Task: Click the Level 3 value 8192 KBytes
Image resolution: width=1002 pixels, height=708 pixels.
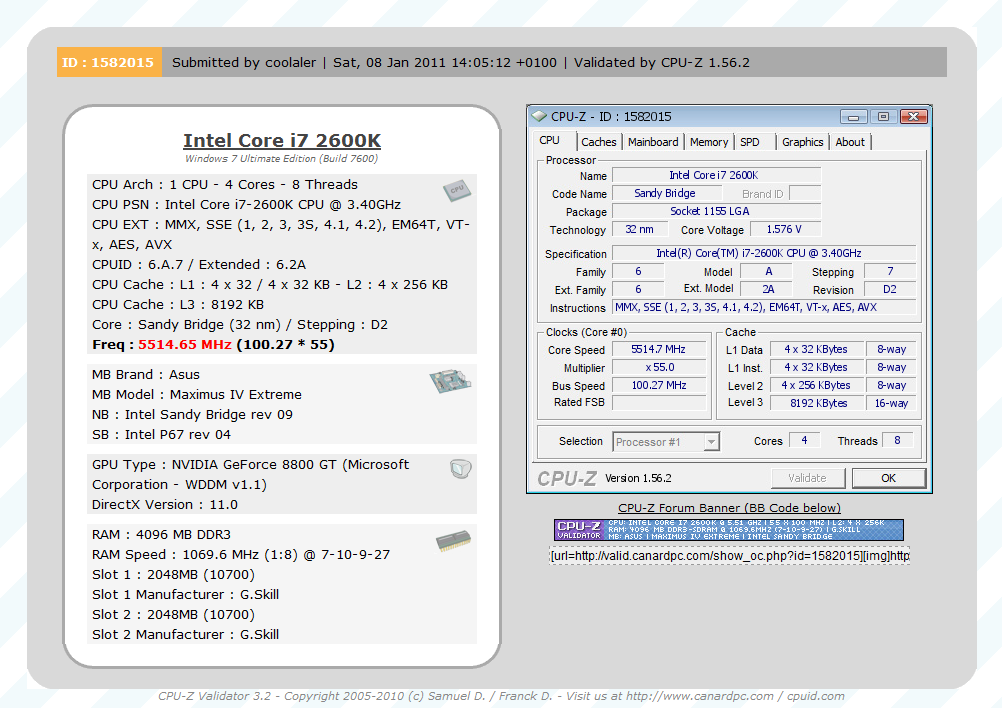Action: (816, 403)
